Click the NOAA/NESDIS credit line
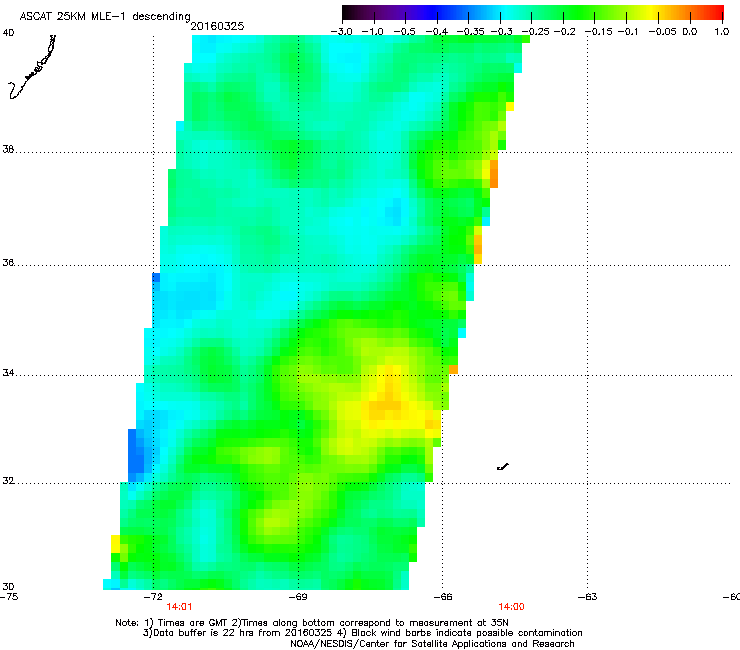 coord(432,644)
